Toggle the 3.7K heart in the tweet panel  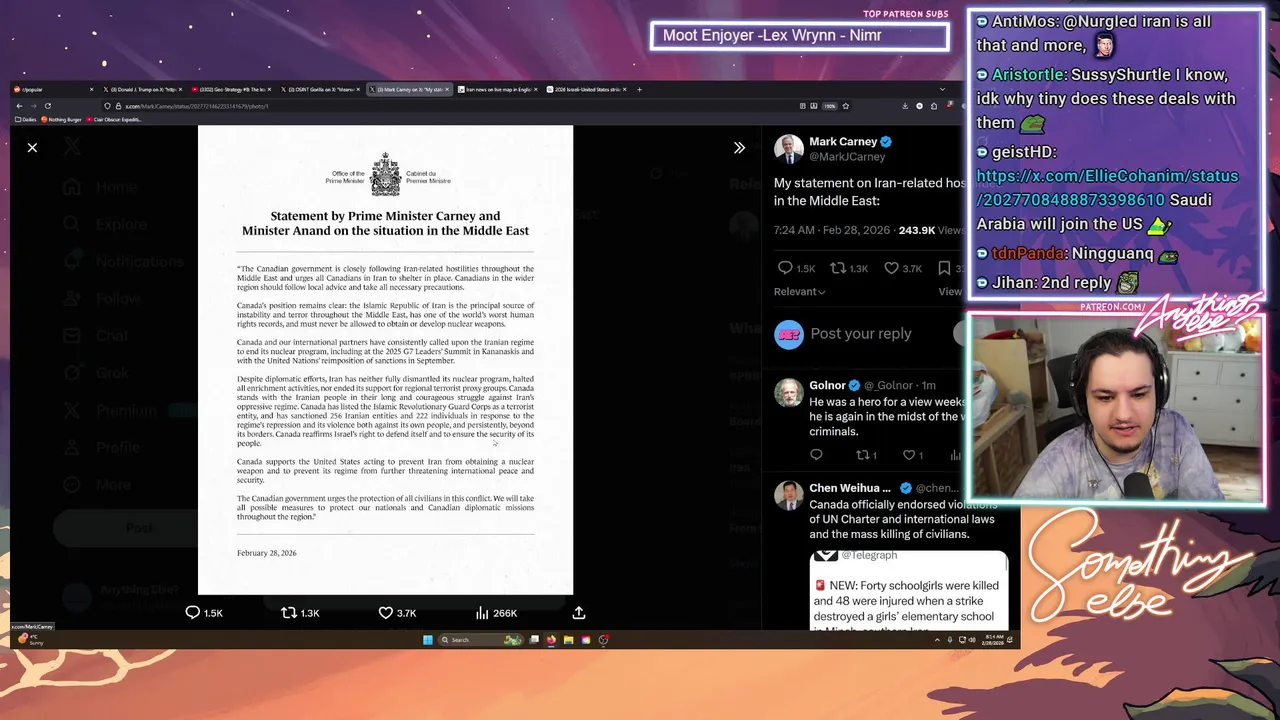coord(891,268)
